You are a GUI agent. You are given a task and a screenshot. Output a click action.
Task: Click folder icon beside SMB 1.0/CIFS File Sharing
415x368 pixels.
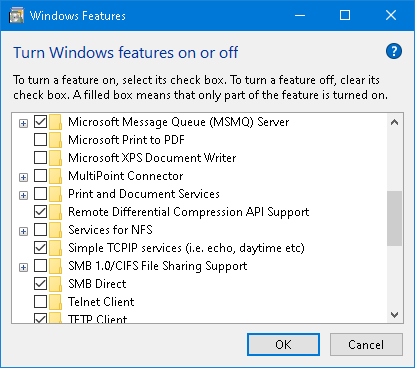[55, 266]
